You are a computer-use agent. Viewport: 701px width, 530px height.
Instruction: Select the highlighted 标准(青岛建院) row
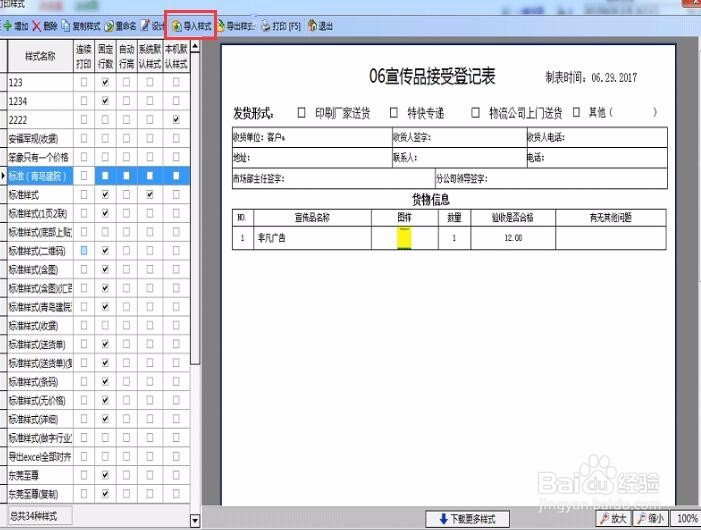pos(40,176)
